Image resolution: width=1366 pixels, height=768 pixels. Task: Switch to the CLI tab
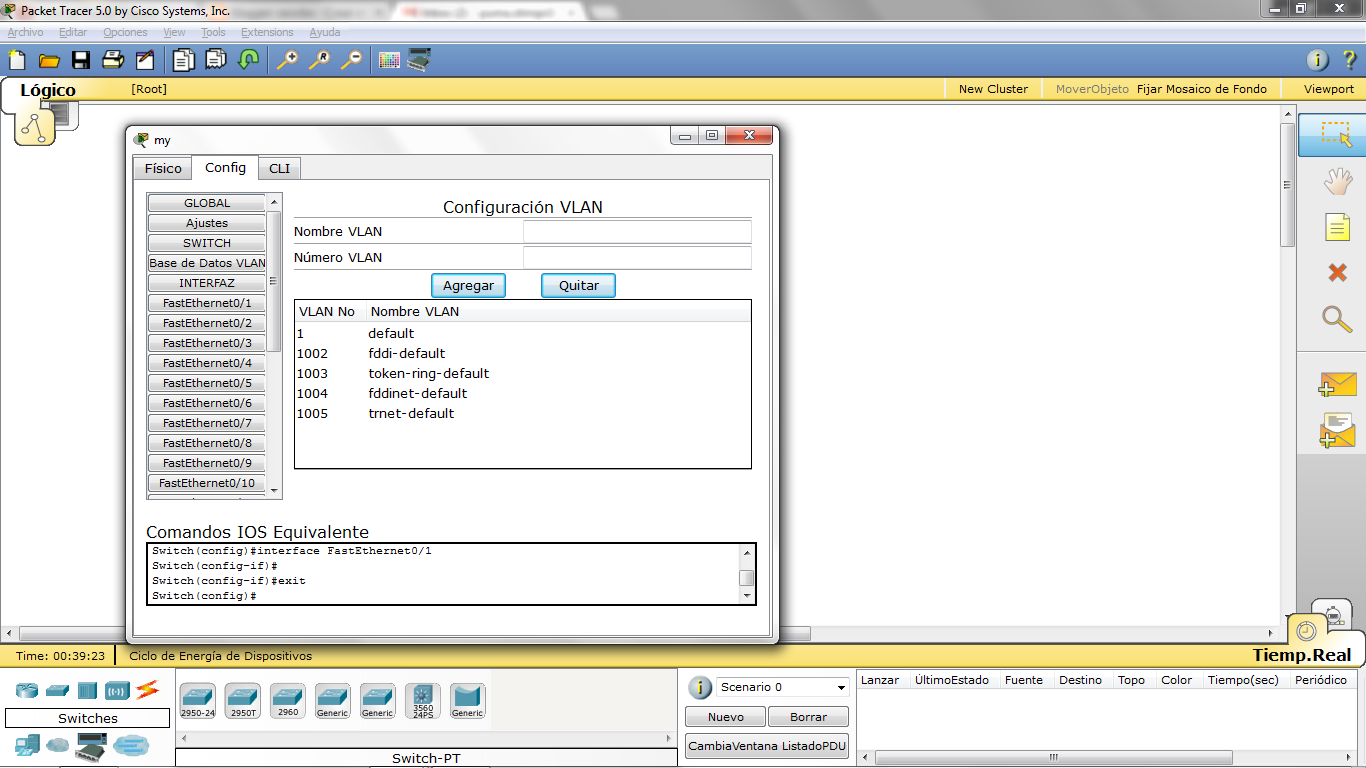[280, 168]
